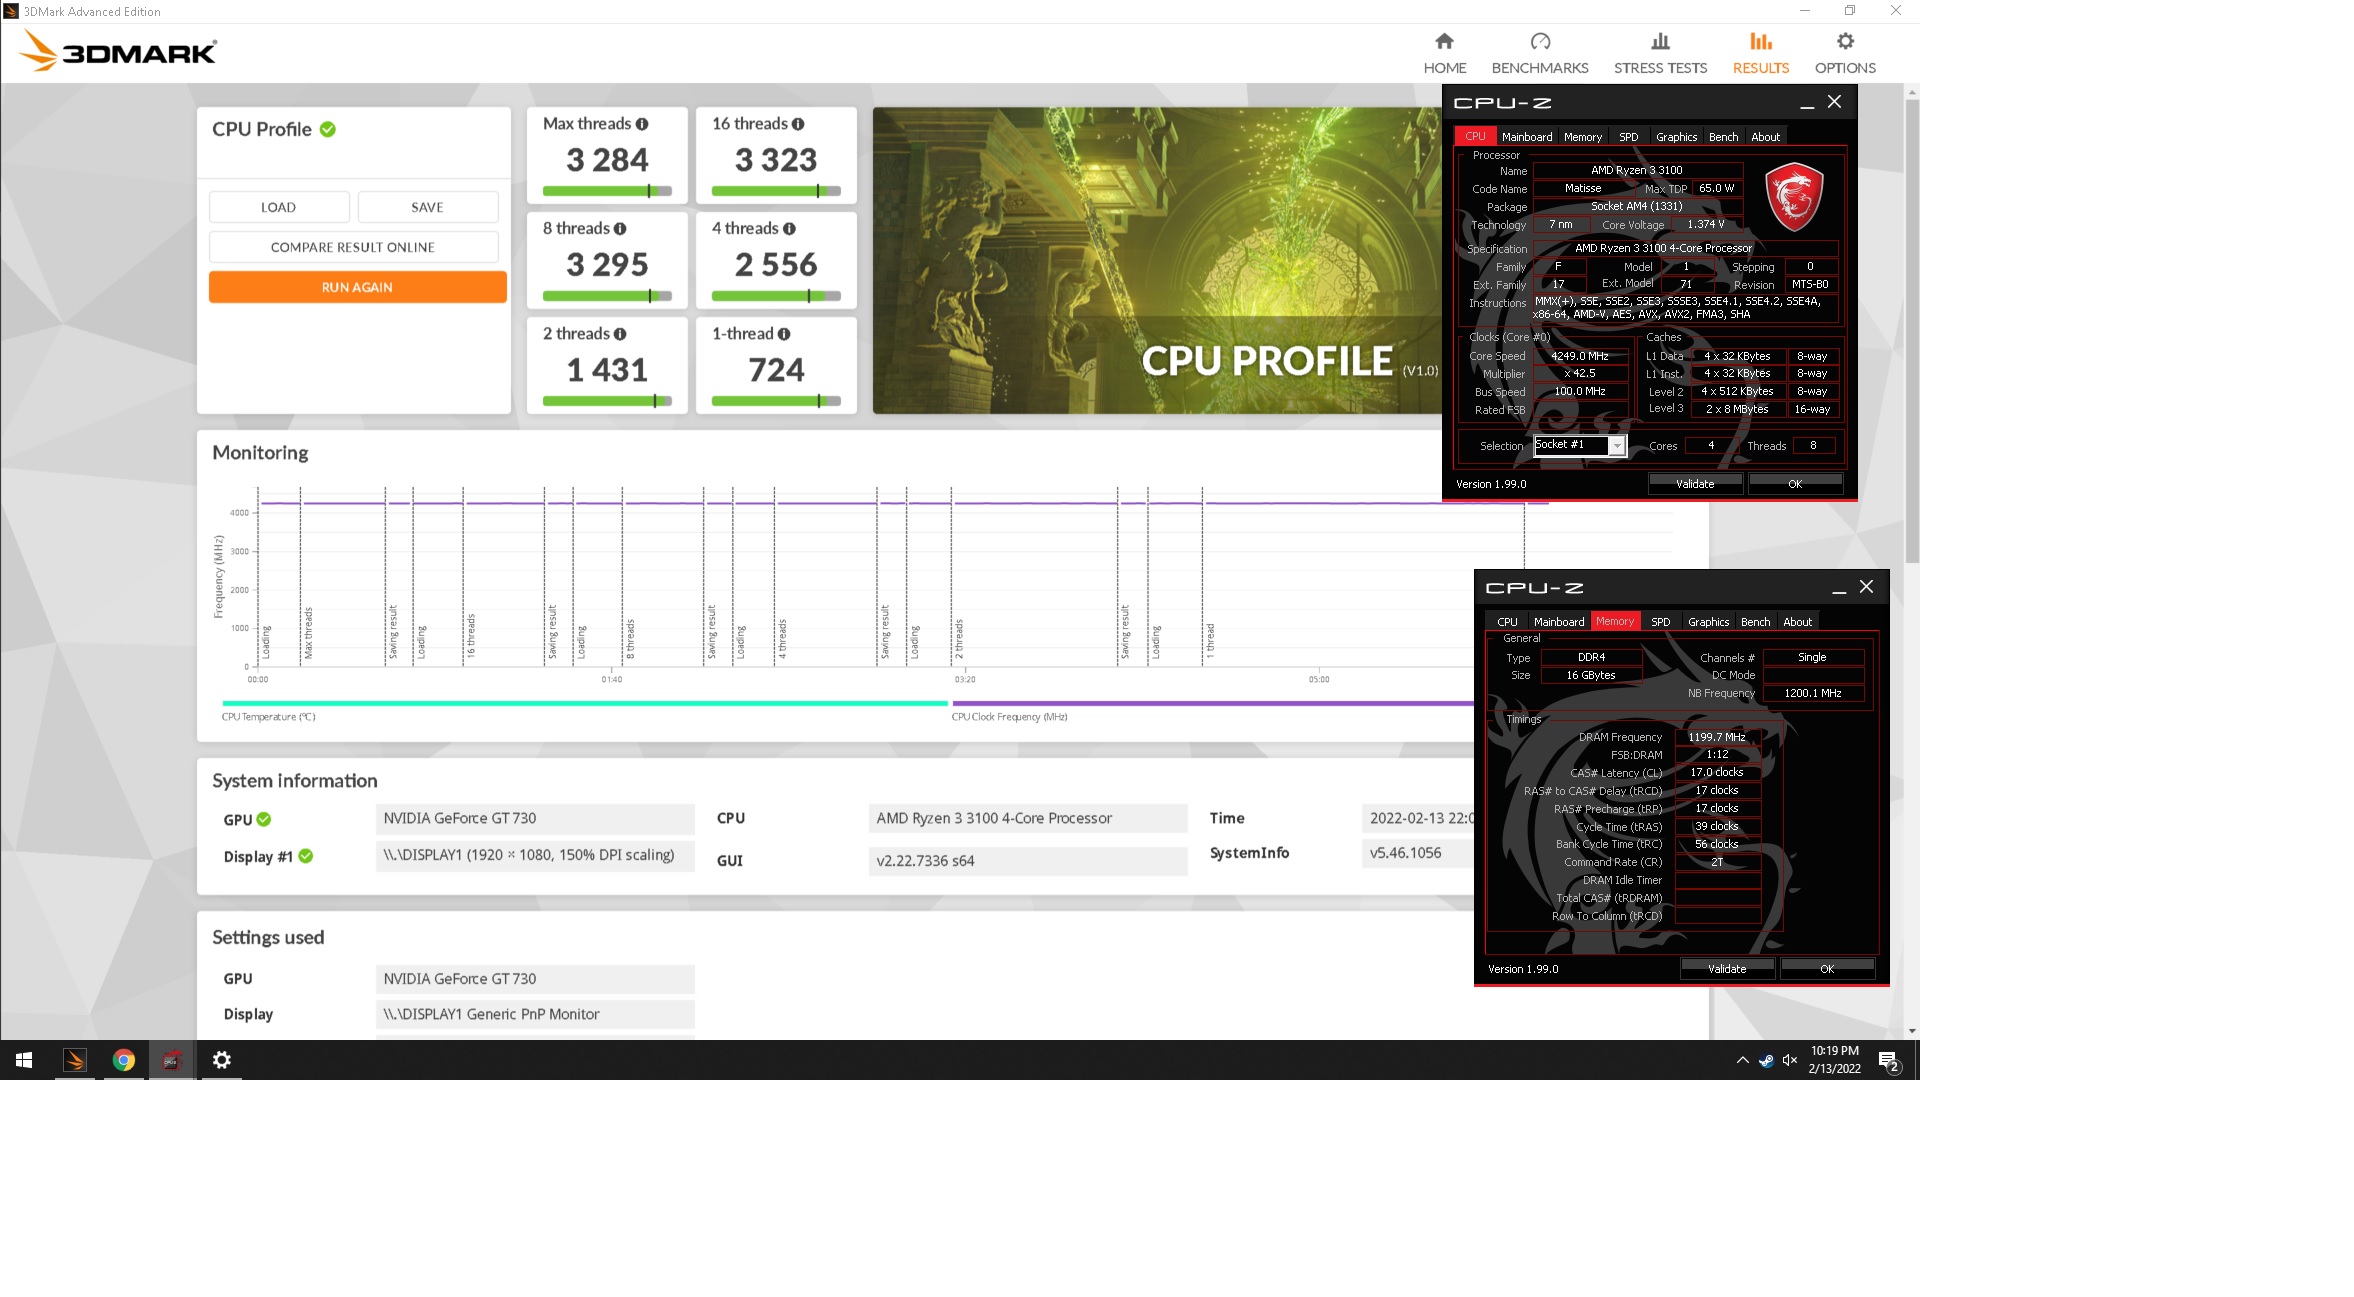Click the MSI dragon logo in CPU-Z
2354x1297 pixels.
coord(1794,197)
